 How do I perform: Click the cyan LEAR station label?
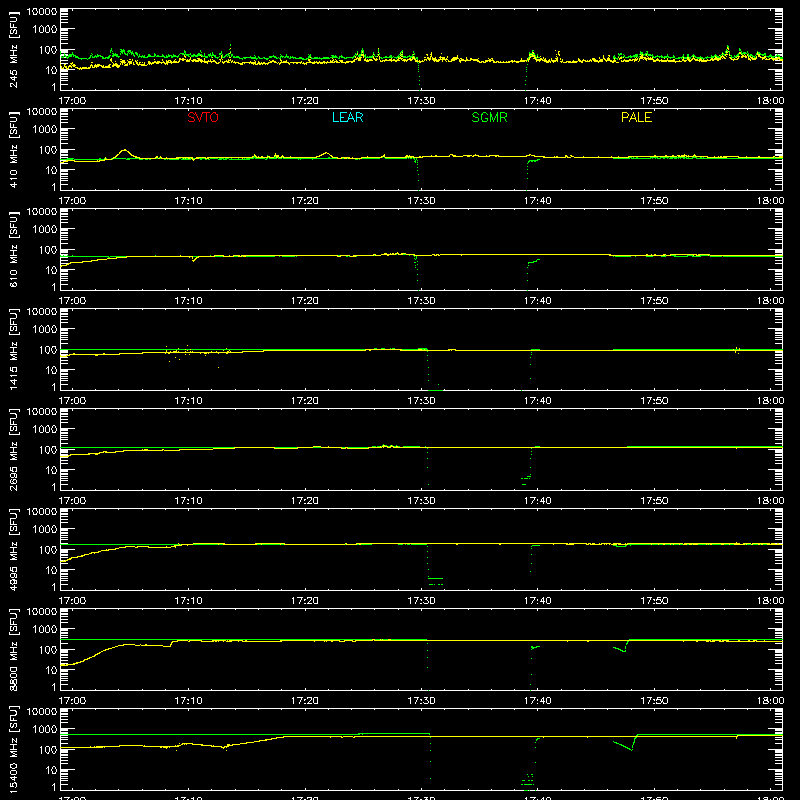(347, 117)
